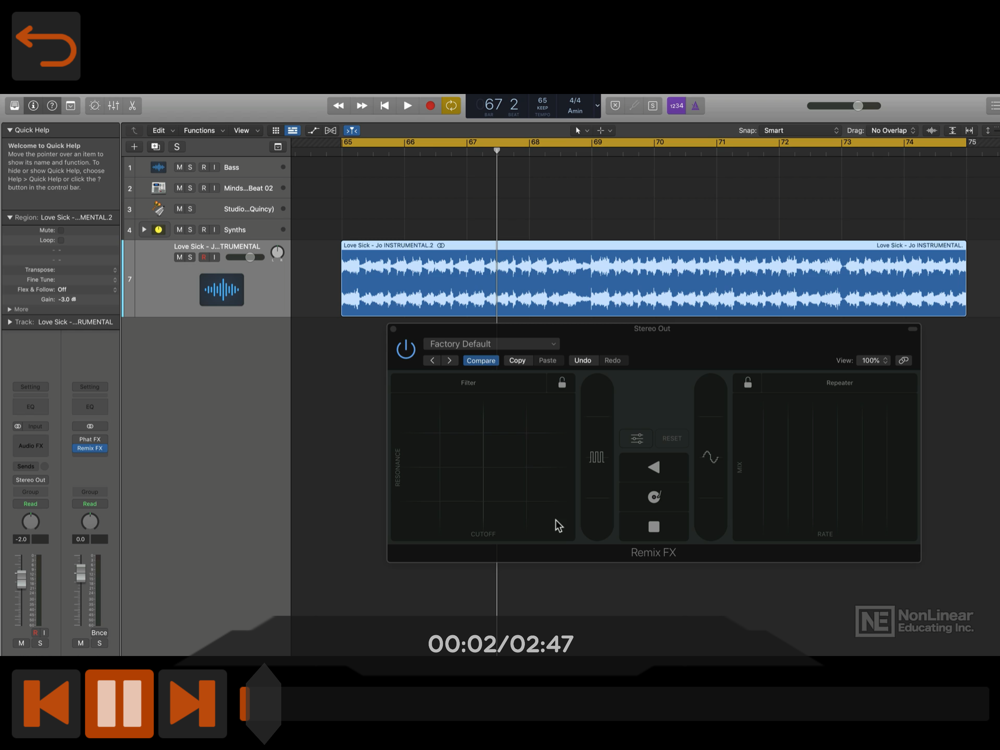The image size is (1000, 750).
Task: Click the horizontal auto zoom icon
Action: coord(969,130)
